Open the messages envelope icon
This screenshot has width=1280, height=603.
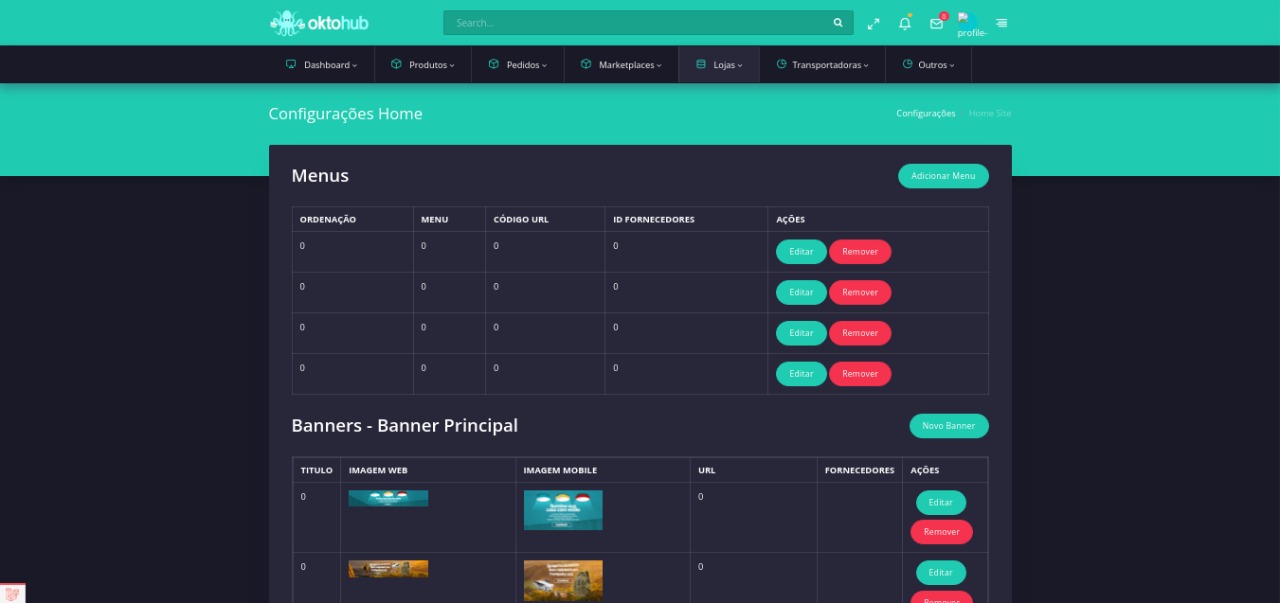click(936, 23)
